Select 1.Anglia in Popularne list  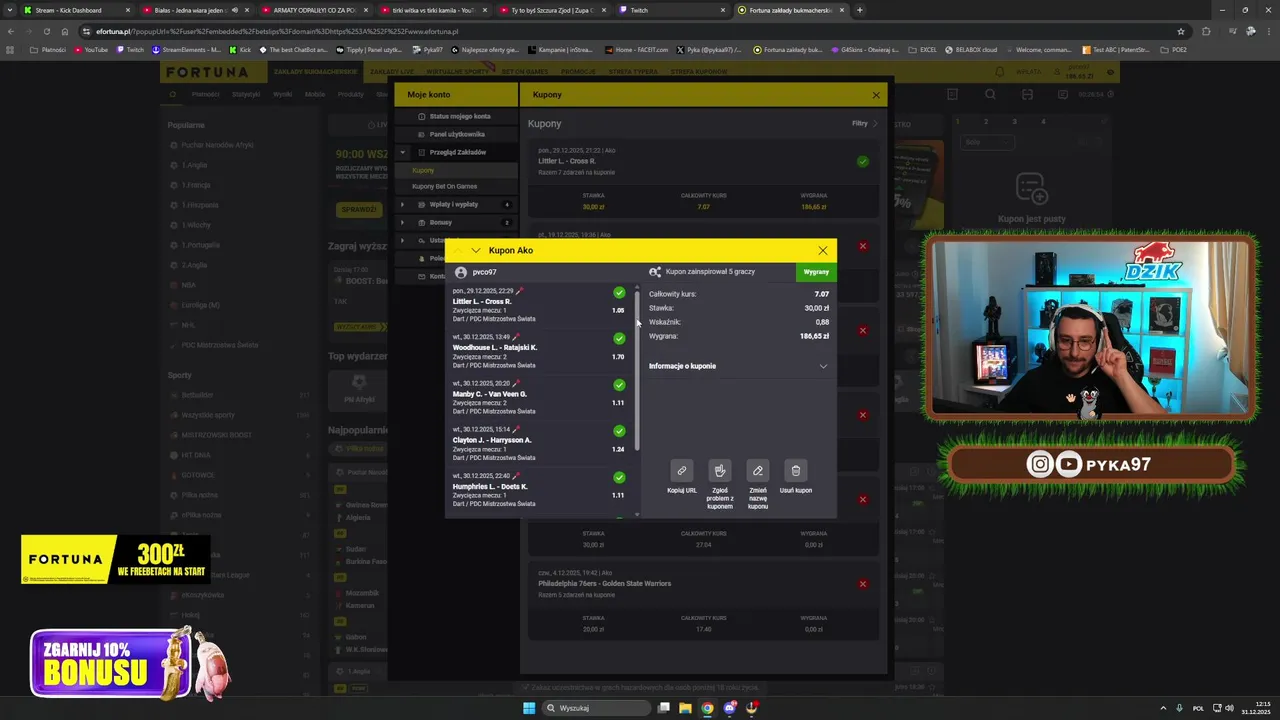tap(195, 165)
